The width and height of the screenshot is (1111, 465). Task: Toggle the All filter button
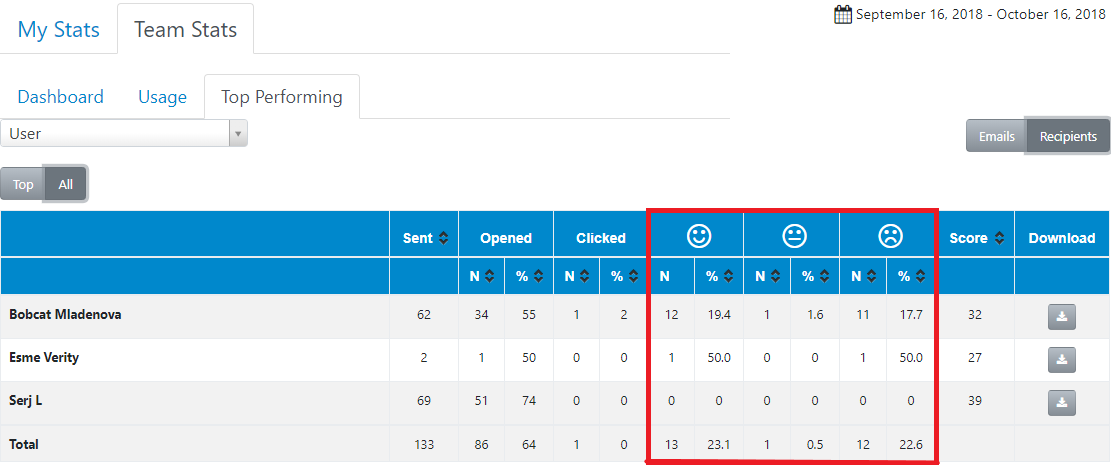pos(66,184)
